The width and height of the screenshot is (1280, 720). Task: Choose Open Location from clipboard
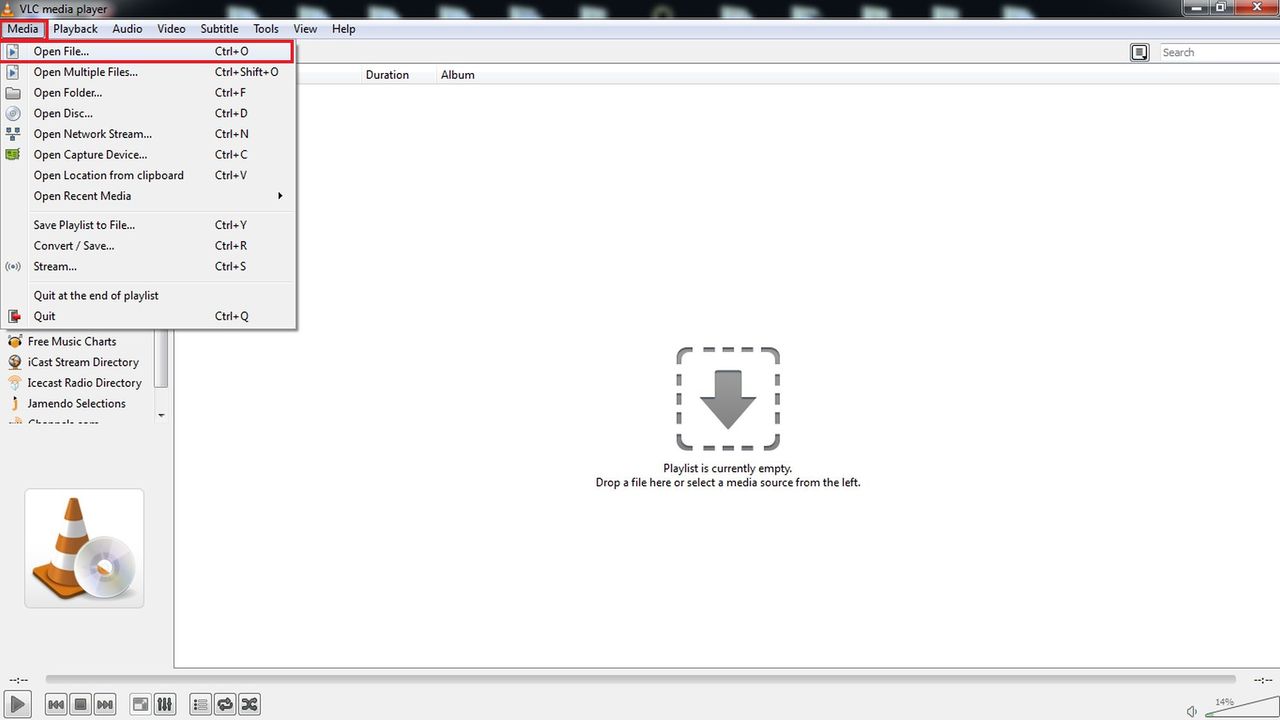(x=148, y=175)
